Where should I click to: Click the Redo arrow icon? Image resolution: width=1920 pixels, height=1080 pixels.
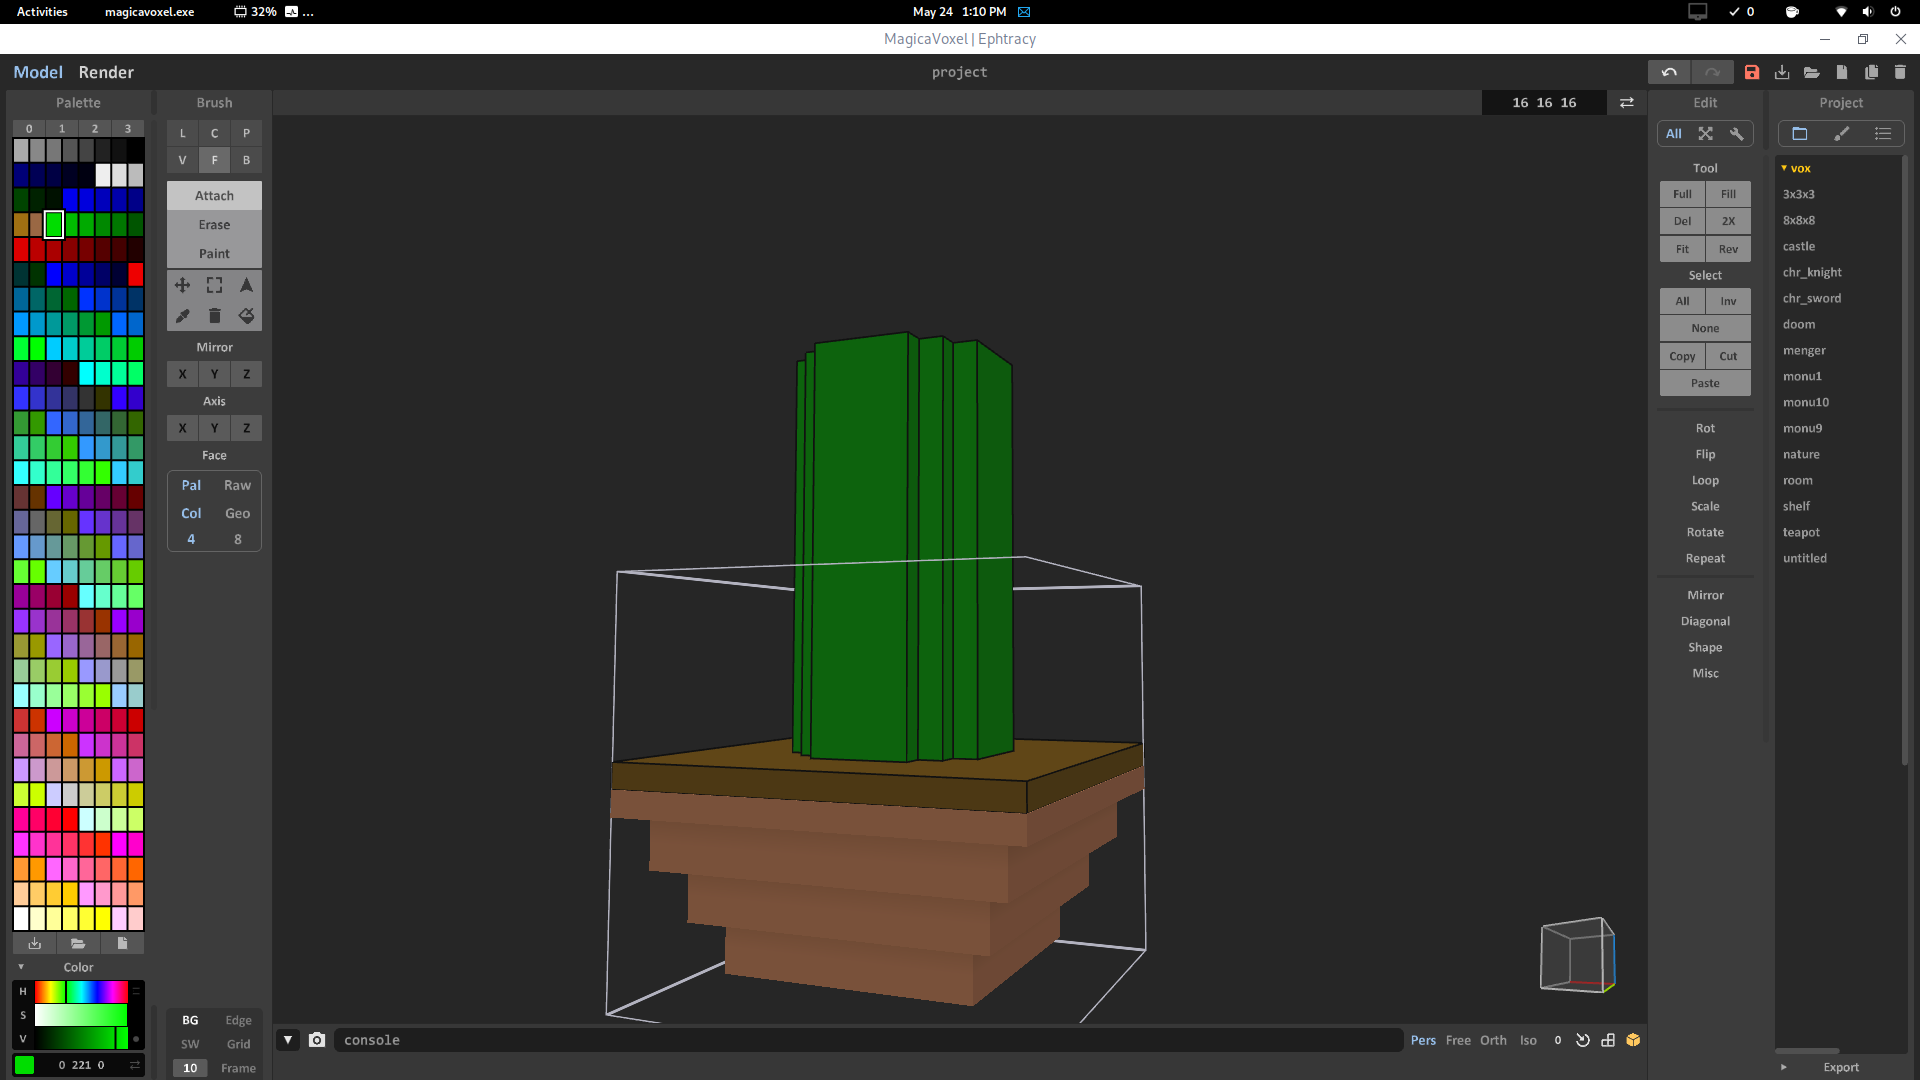pos(1712,72)
